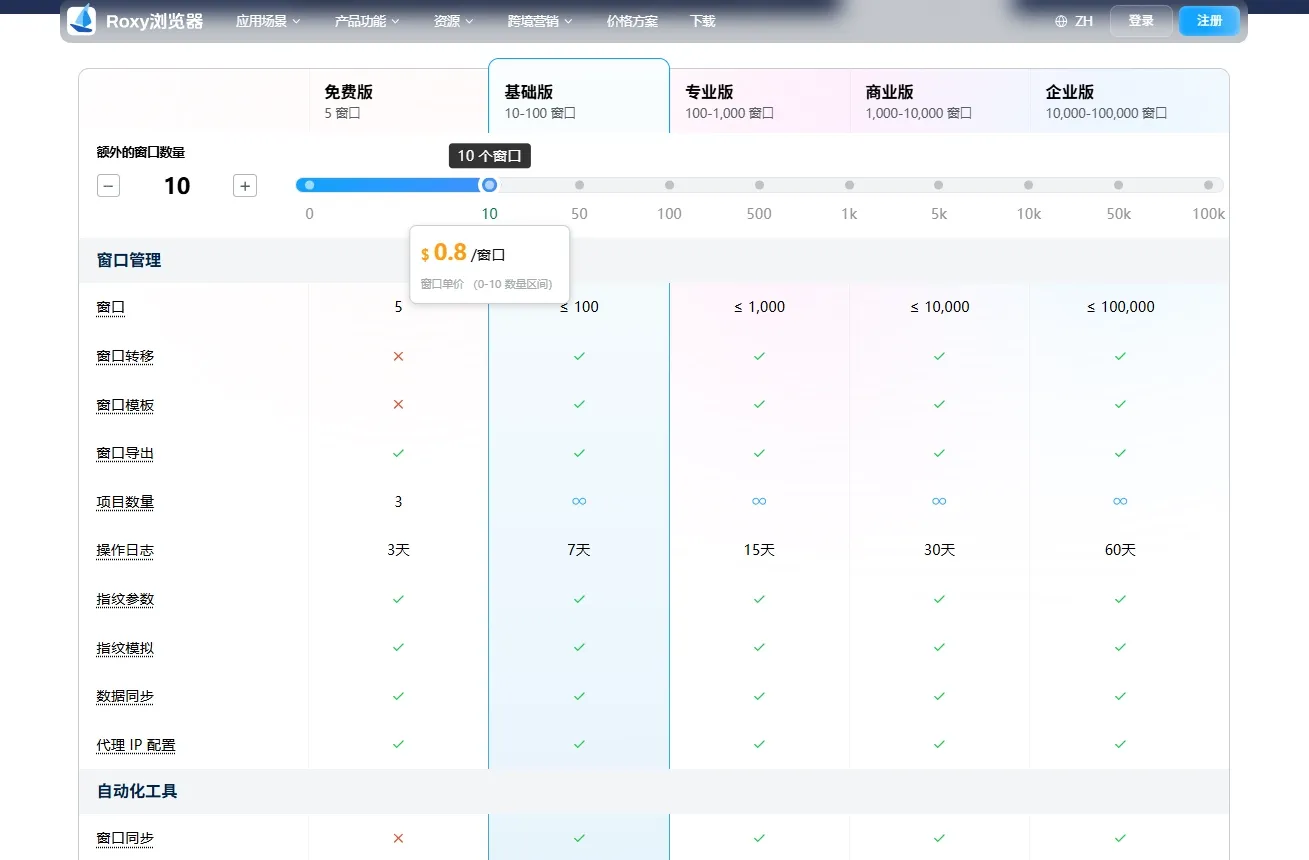Set slider to the 500 stop
The height and width of the screenshot is (860, 1309).
759,185
